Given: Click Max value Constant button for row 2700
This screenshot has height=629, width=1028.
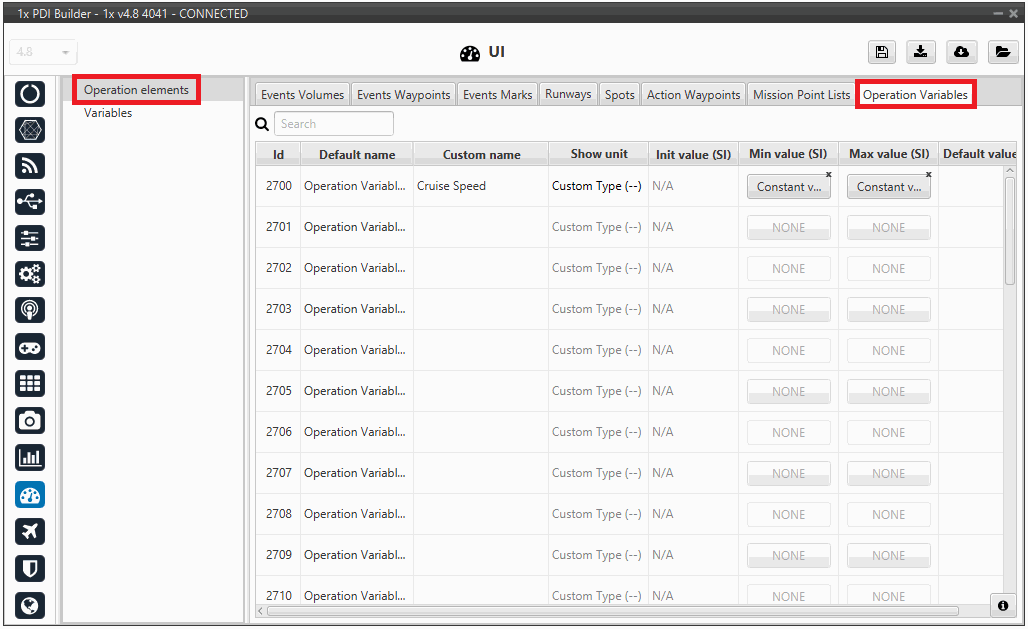Looking at the screenshot, I should [888, 187].
